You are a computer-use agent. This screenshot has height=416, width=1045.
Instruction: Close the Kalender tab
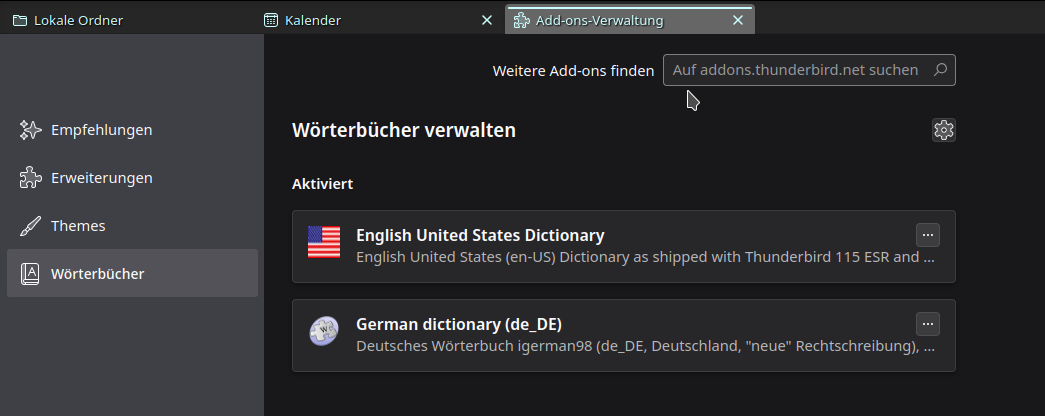(x=487, y=20)
